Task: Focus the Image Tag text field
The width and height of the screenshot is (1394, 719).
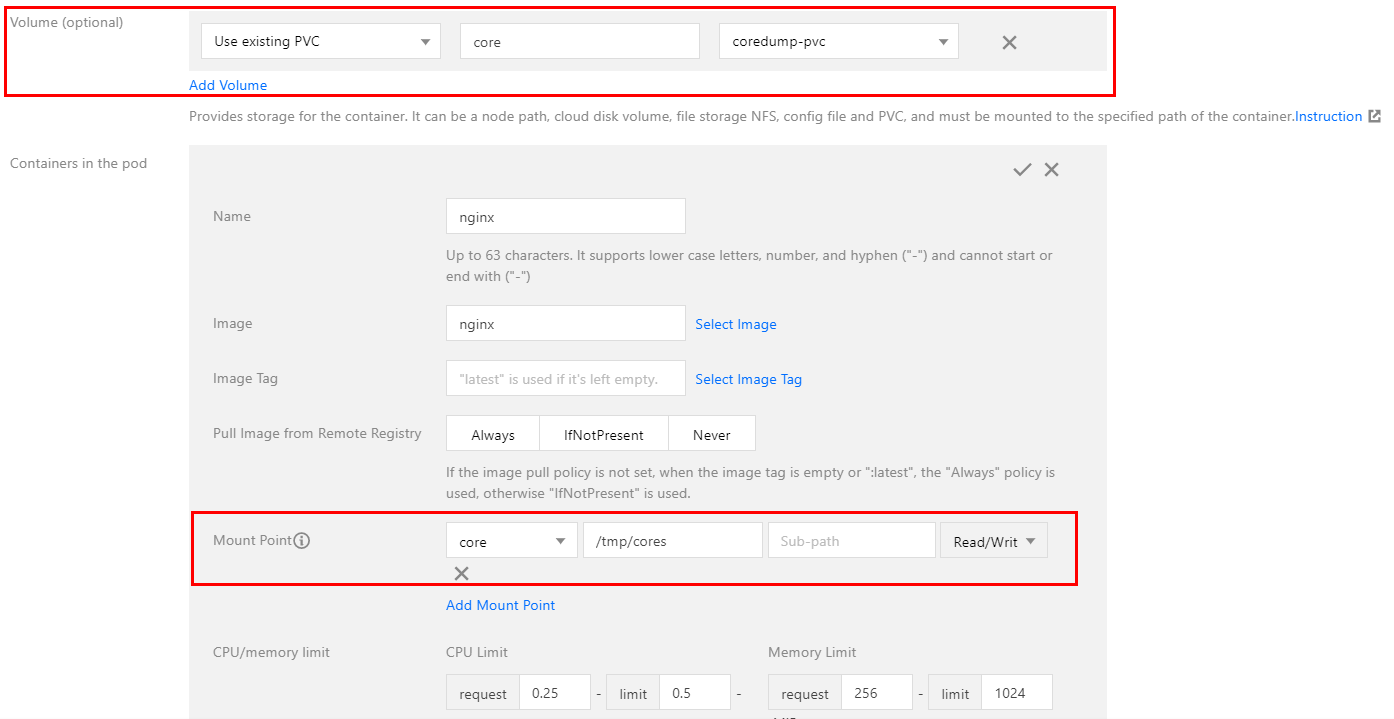Action: [x=565, y=379]
